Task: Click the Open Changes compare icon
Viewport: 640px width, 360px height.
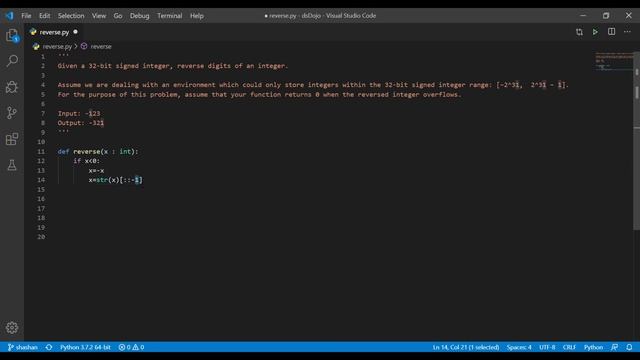Action: 579,32
